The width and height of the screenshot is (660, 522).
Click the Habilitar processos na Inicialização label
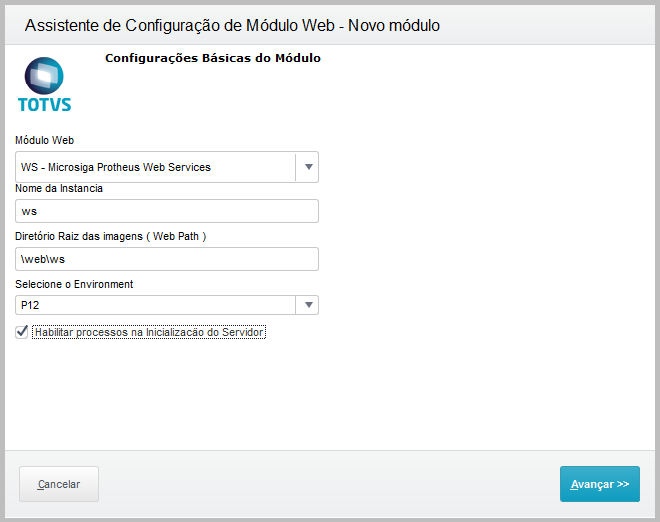point(150,332)
